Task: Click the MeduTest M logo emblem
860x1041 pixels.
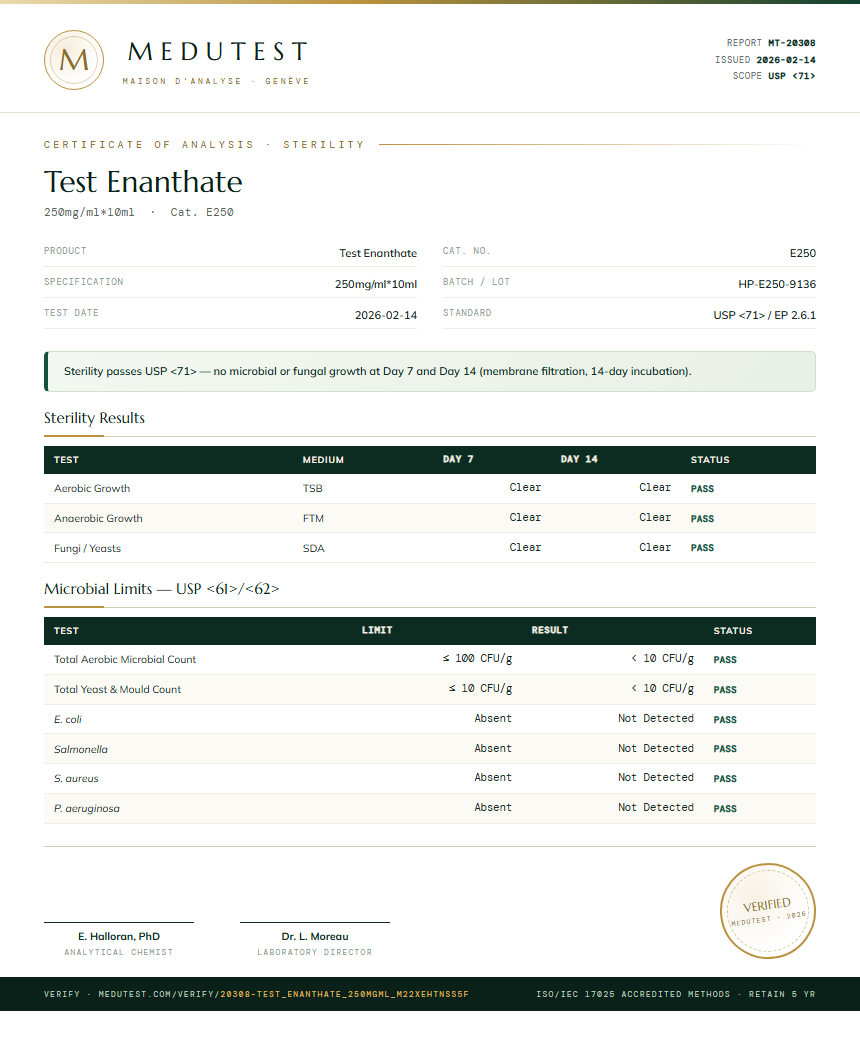Action: 74,60
